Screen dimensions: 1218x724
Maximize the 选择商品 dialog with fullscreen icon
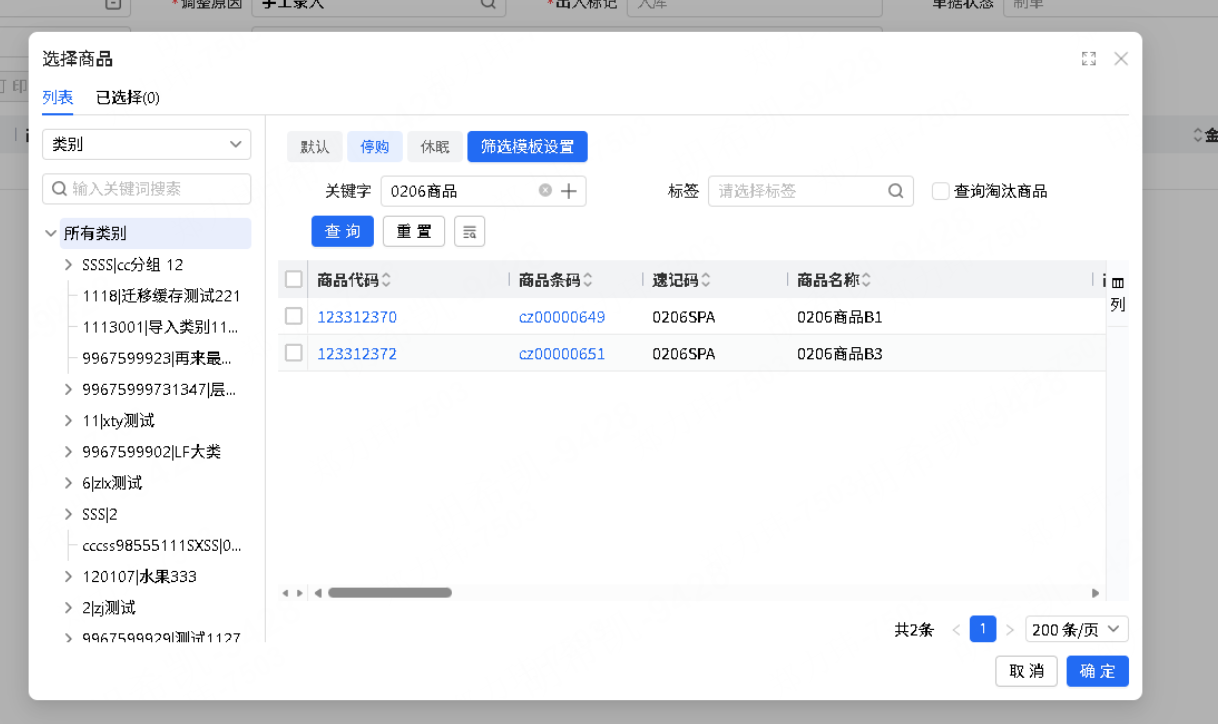pos(1089,59)
